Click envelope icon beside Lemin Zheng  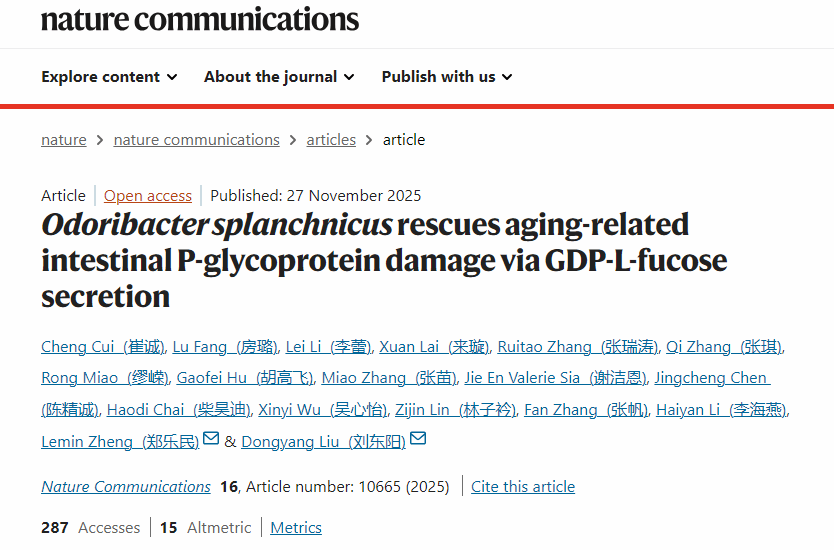[x=211, y=439]
